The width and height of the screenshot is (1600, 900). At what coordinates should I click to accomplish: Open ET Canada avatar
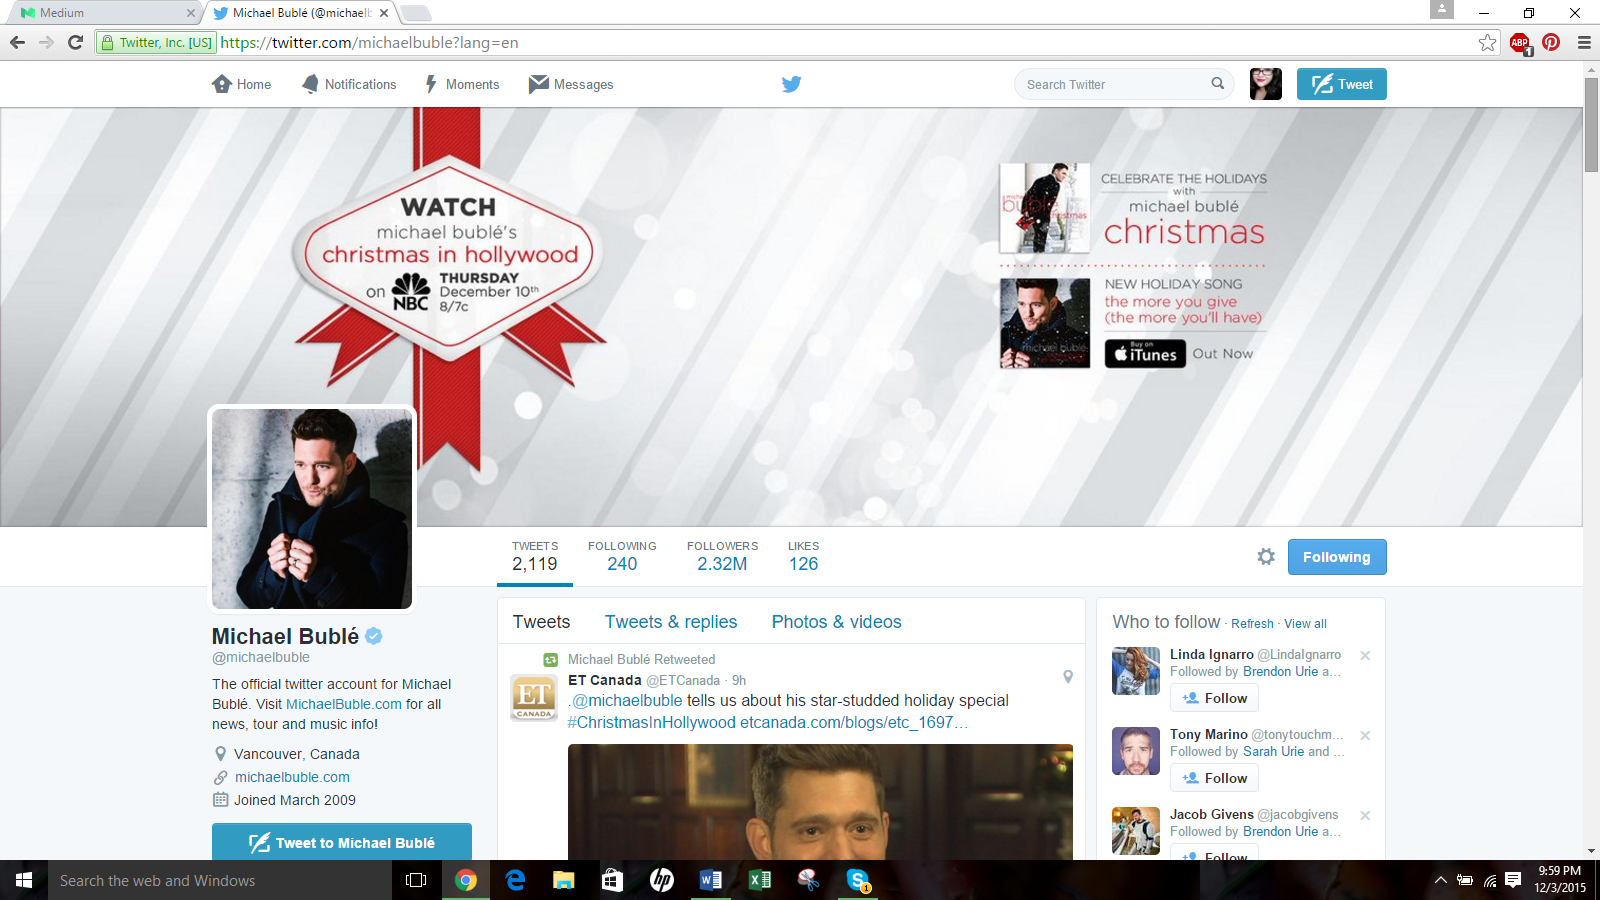point(534,697)
